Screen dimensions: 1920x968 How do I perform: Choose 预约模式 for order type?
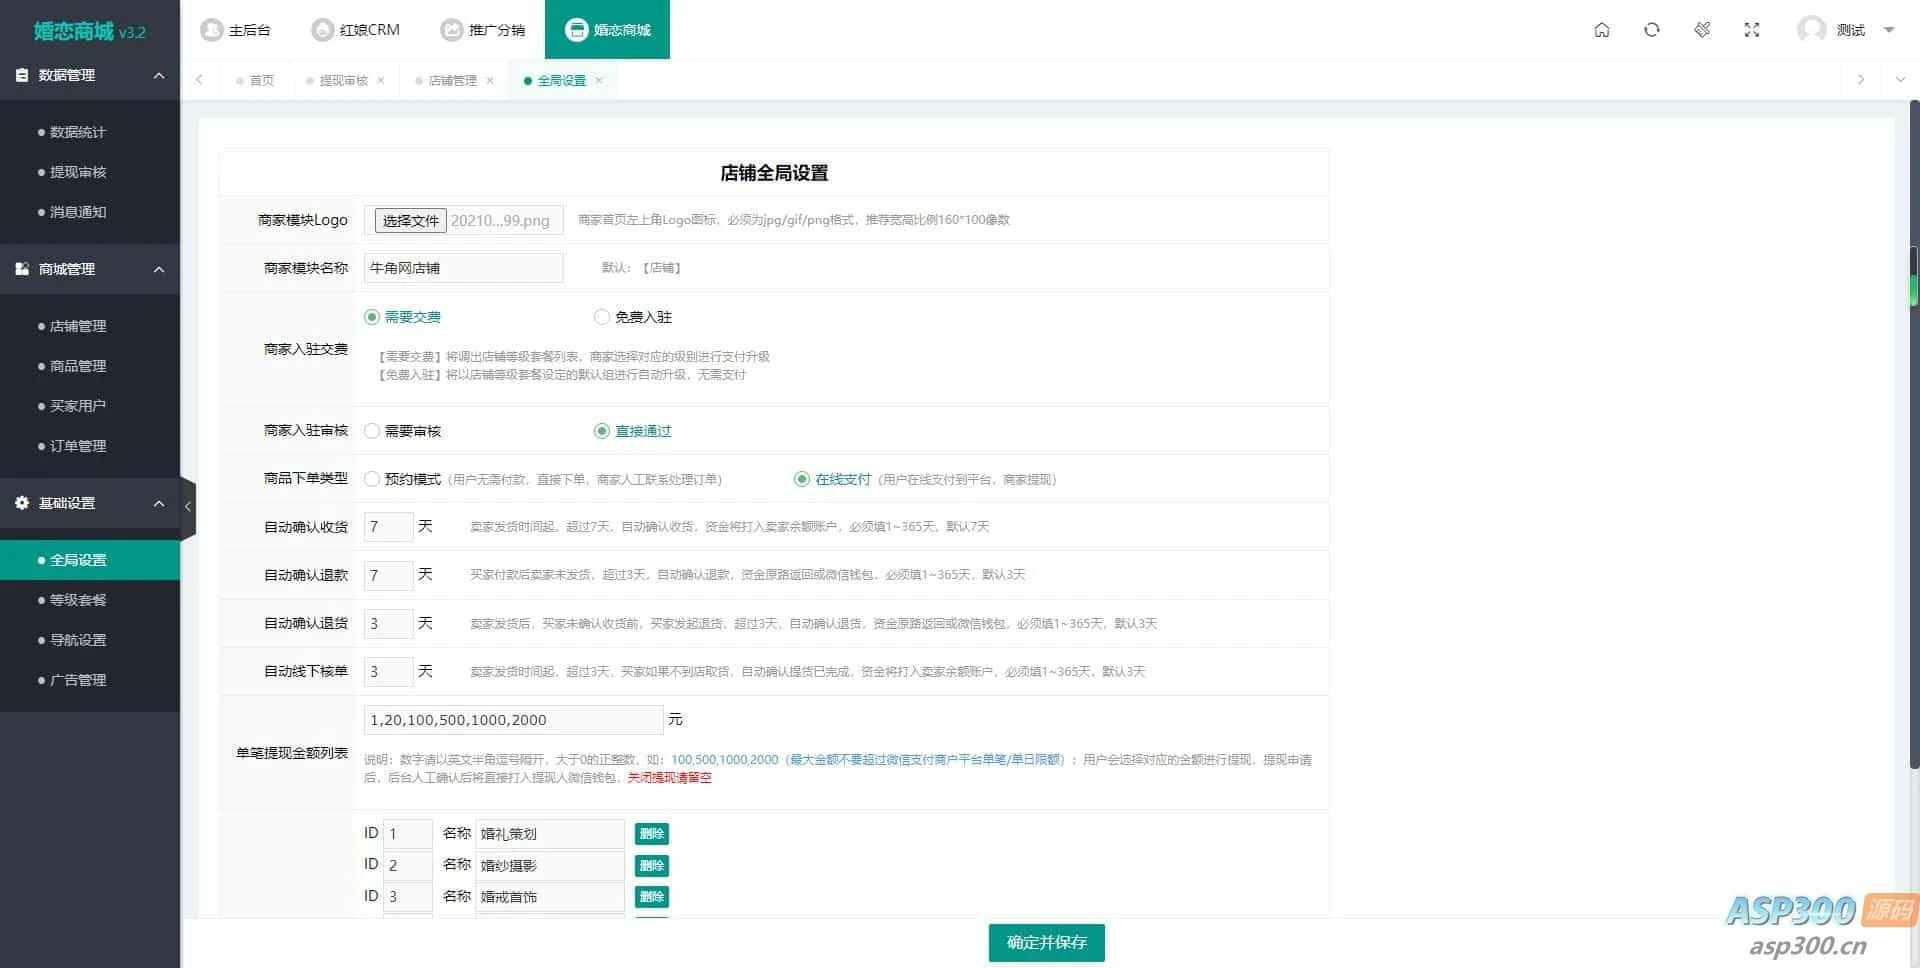point(371,479)
